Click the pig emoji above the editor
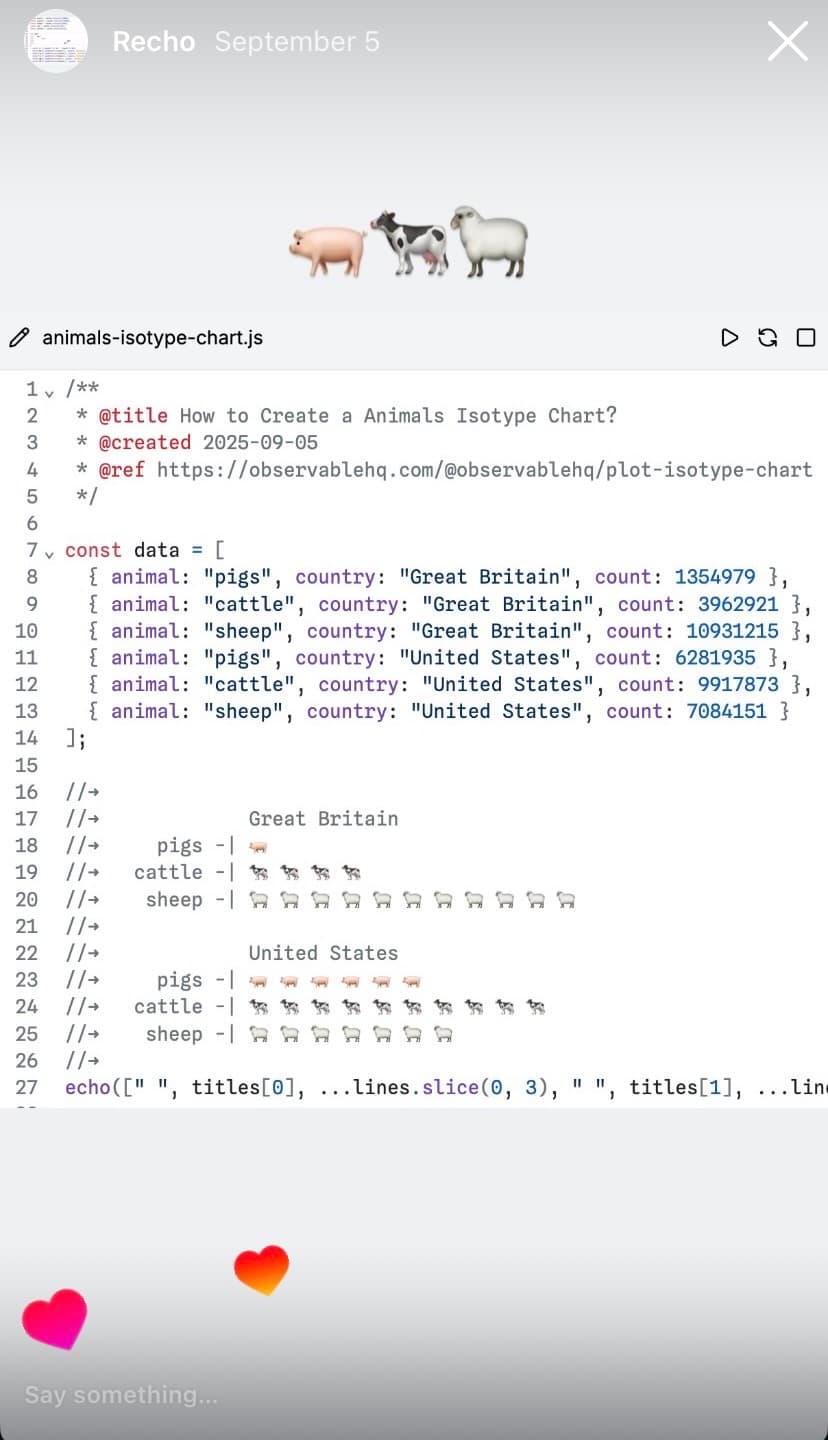 328,248
